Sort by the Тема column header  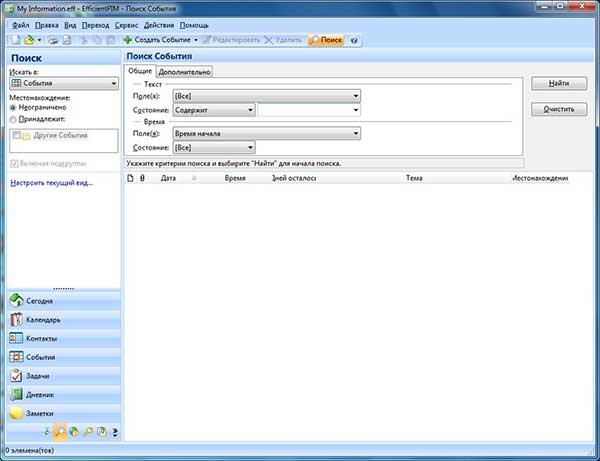(x=414, y=178)
